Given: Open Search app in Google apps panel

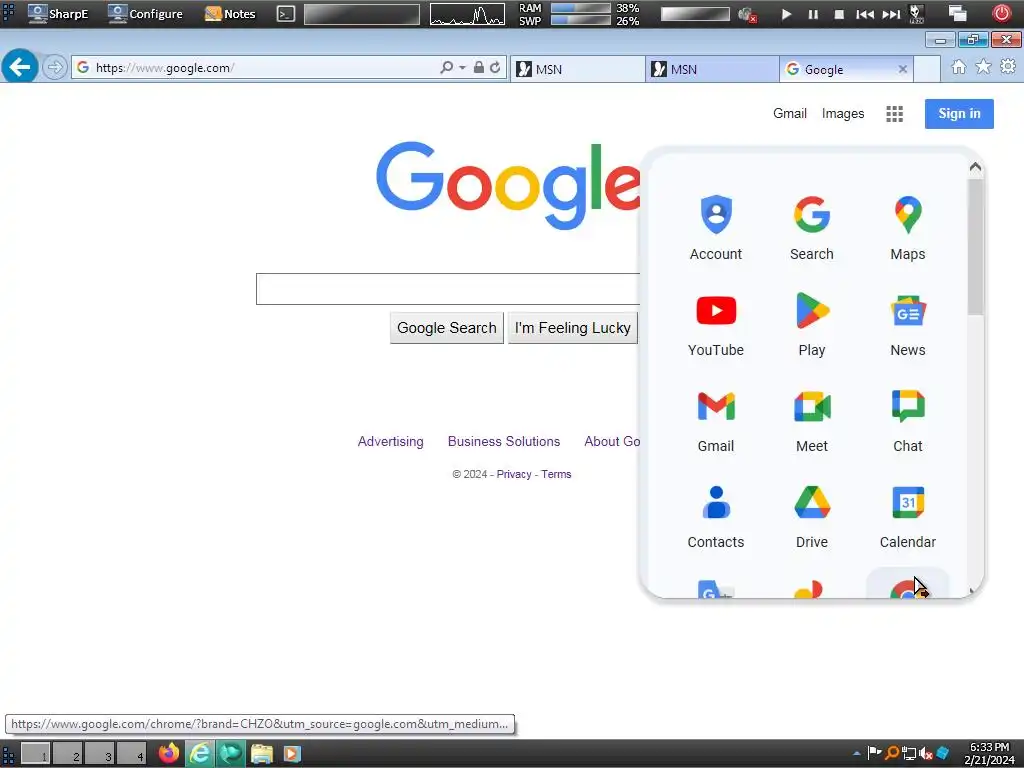Looking at the screenshot, I should pos(812,227).
